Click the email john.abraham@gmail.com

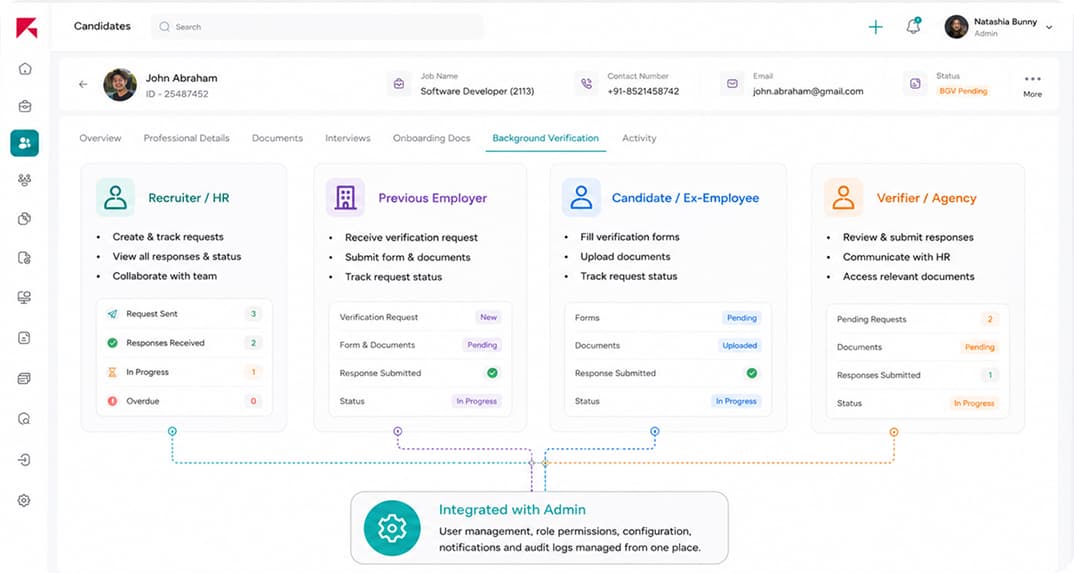pos(808,91)
